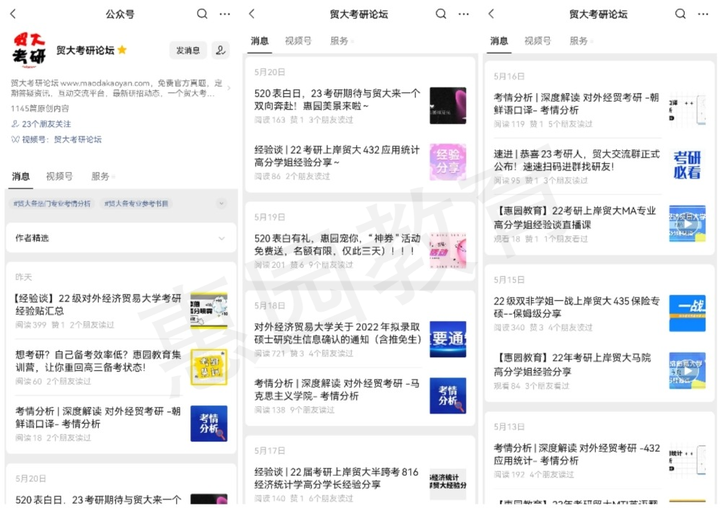Open the three-dot menu in the 公众号 header
This screenshot has height=508, width=720.
point(225,14)
